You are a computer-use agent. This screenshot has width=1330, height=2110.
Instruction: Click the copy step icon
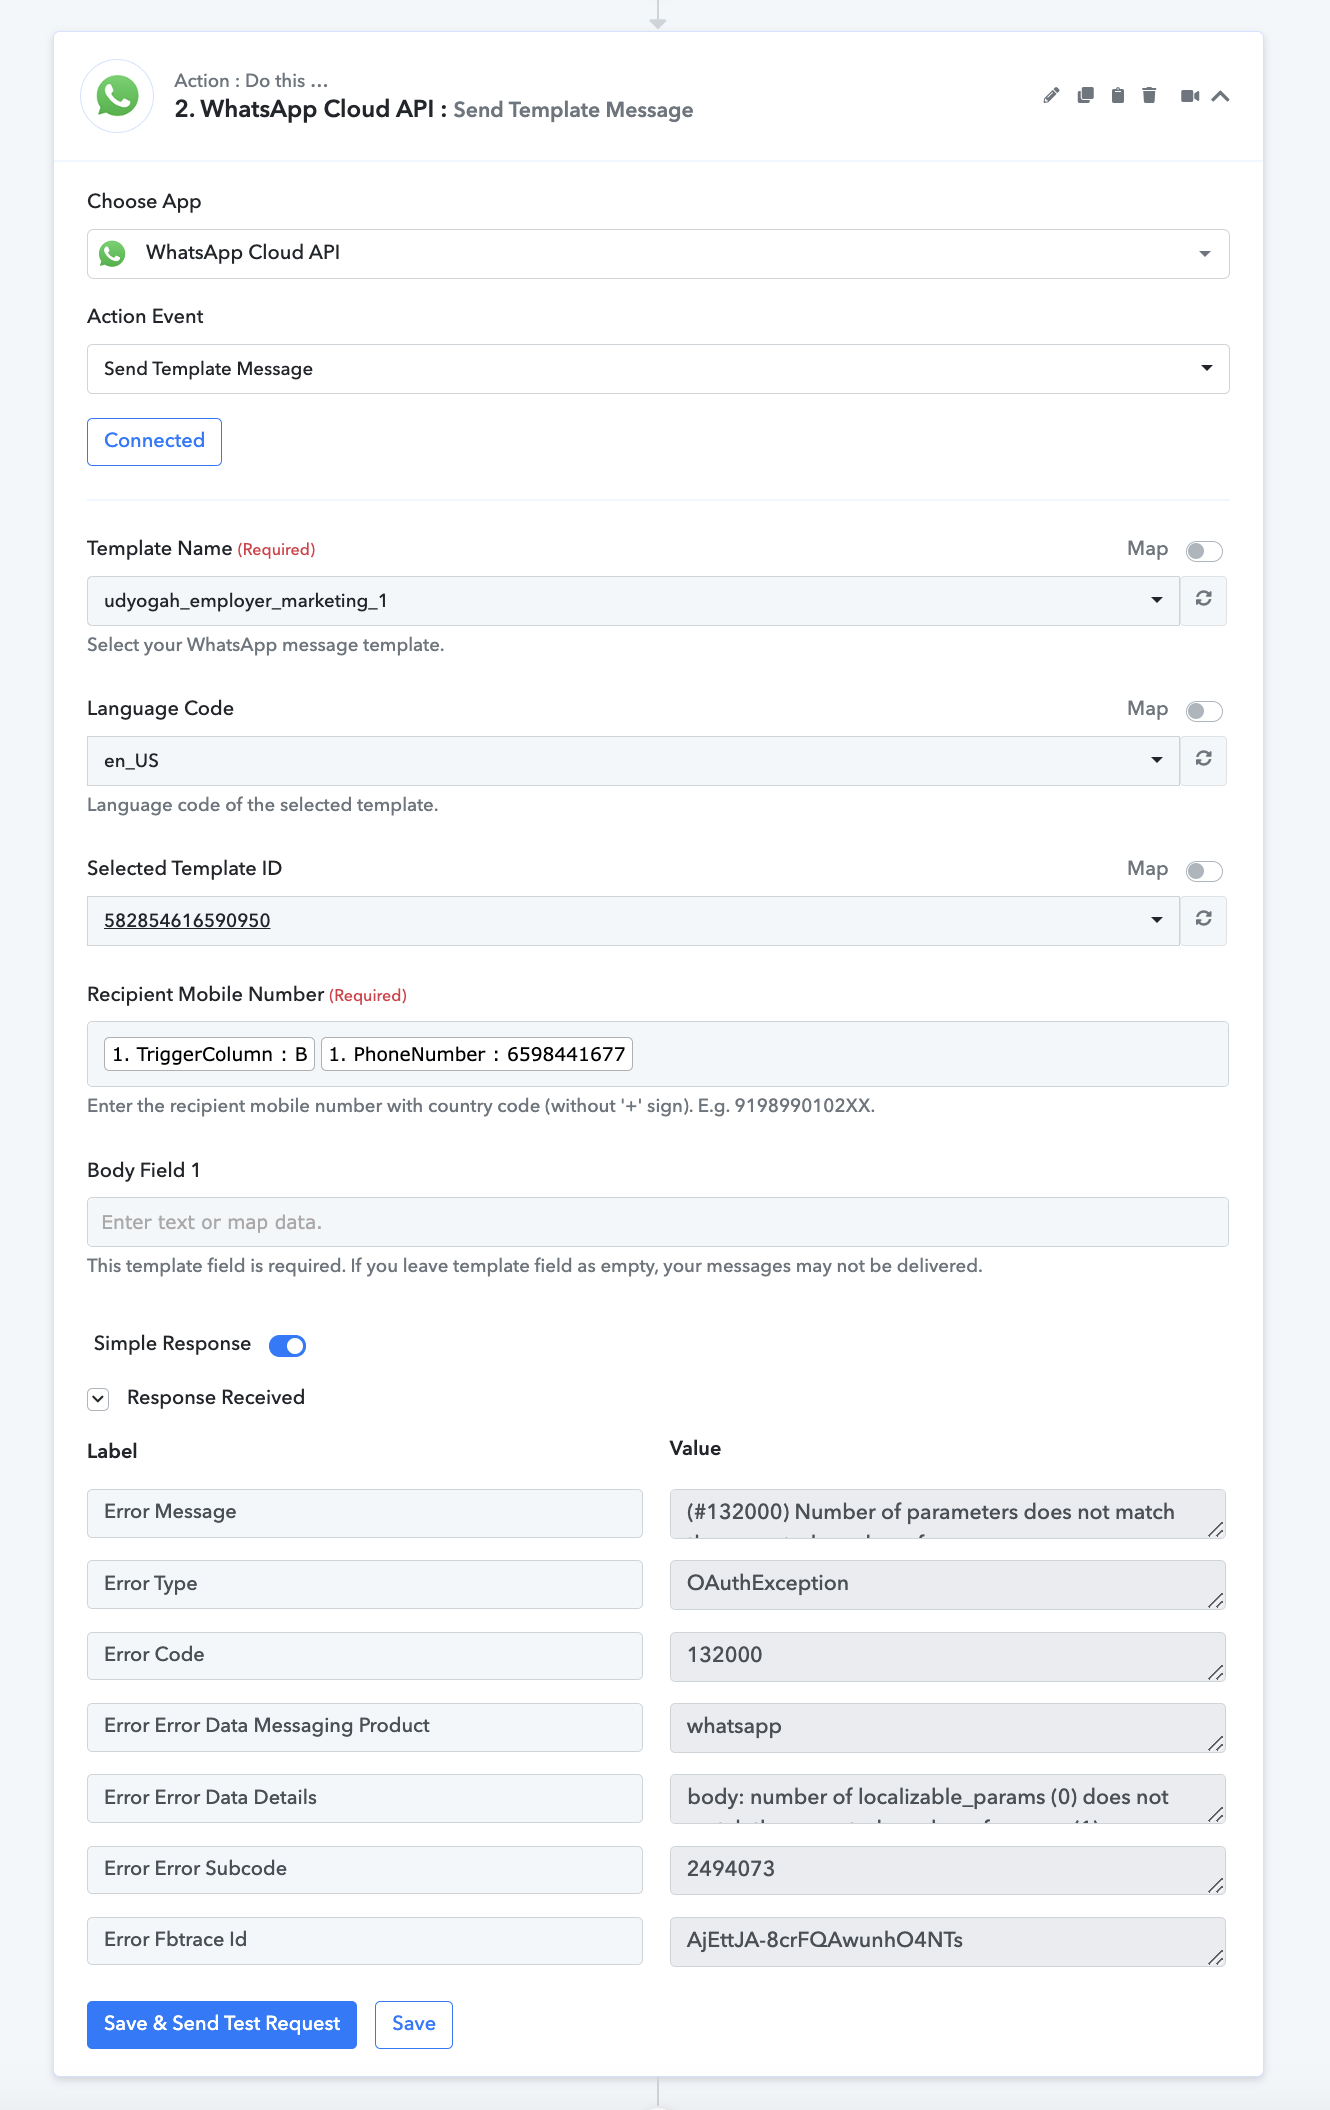pos(1085,96)
